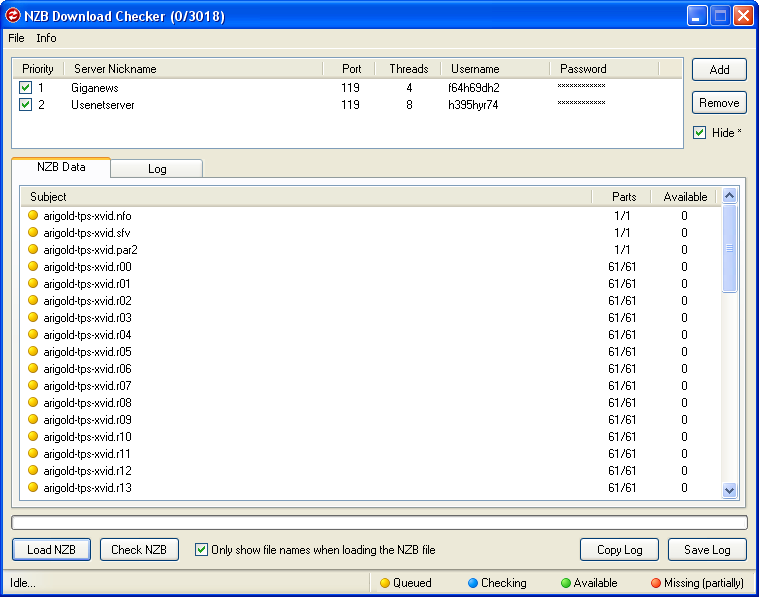
Task: Click the Threads column header
Action: click(408, 69)
